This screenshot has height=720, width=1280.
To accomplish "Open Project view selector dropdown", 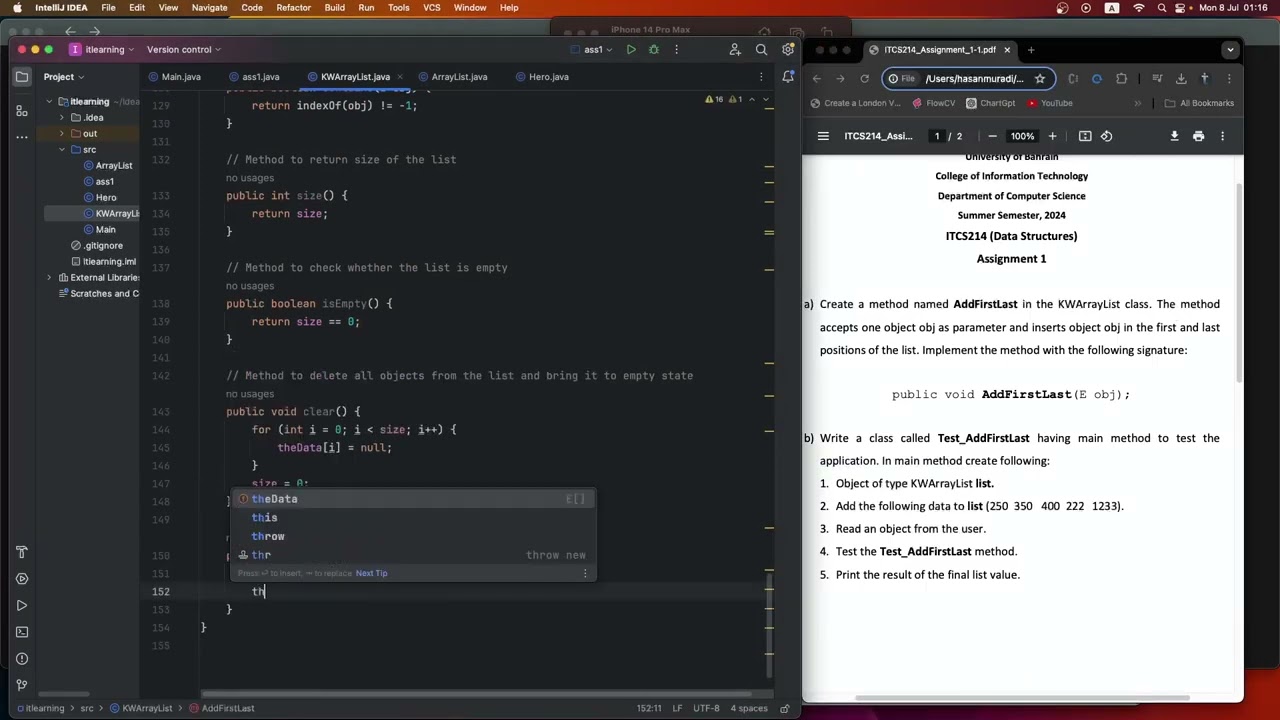I will point(64,77).
